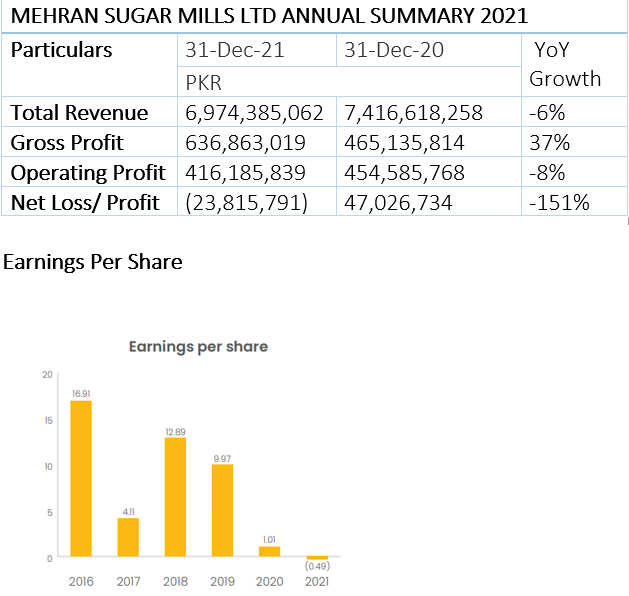629x596 pixels.
Task: Click the '(0.49)' data label
Action: (x=317, y=566)
